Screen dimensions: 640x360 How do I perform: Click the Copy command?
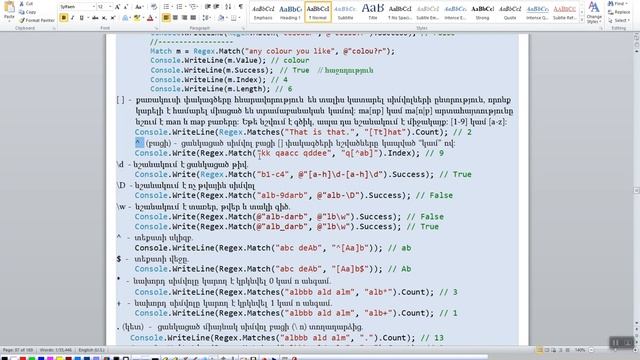pyautogui.click(x=27, y=12)
